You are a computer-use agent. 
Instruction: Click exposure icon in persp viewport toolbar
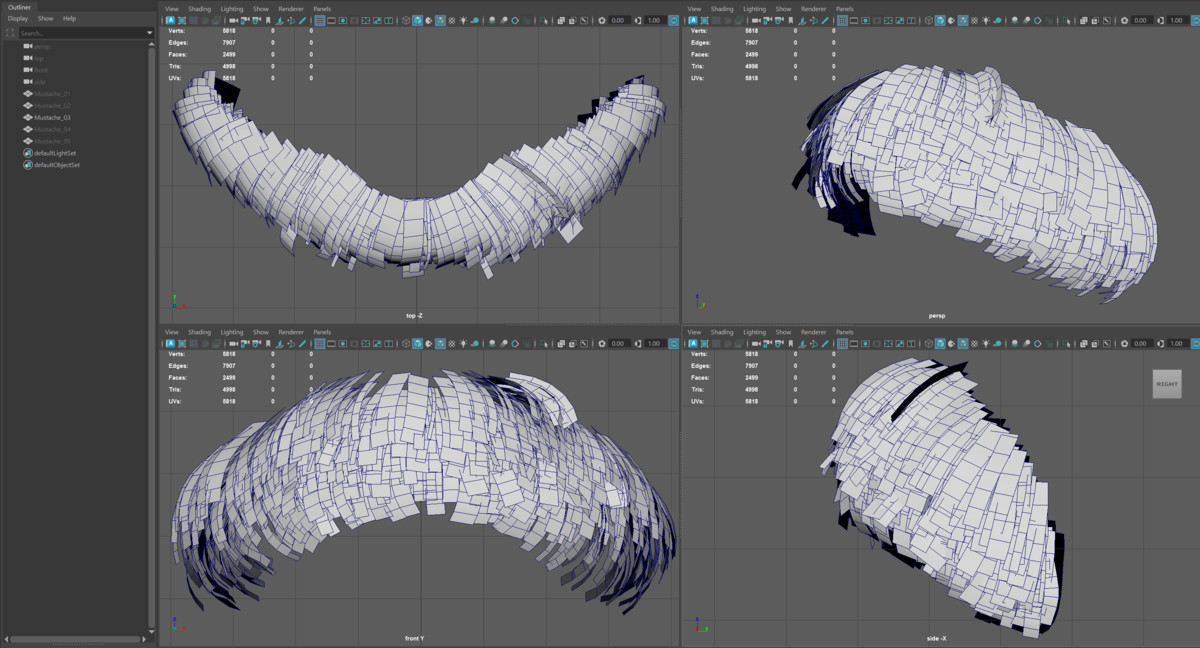click(1124, 20)
